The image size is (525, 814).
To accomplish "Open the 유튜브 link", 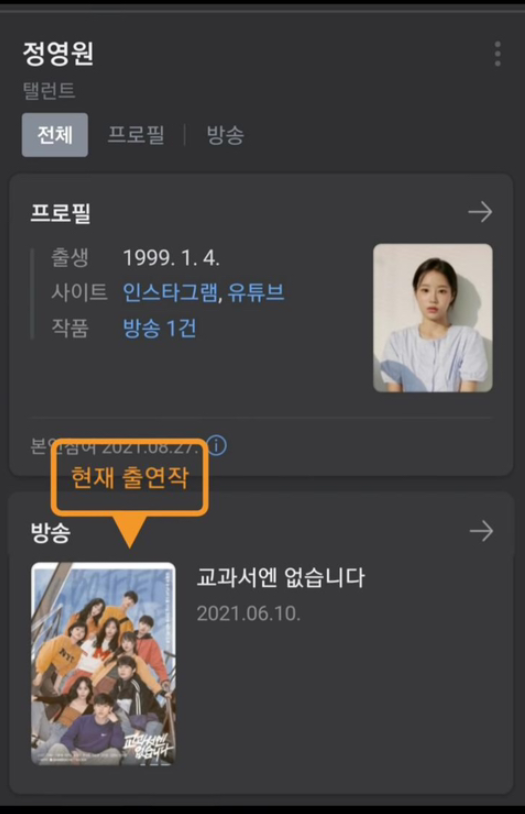I will point(256,293).
